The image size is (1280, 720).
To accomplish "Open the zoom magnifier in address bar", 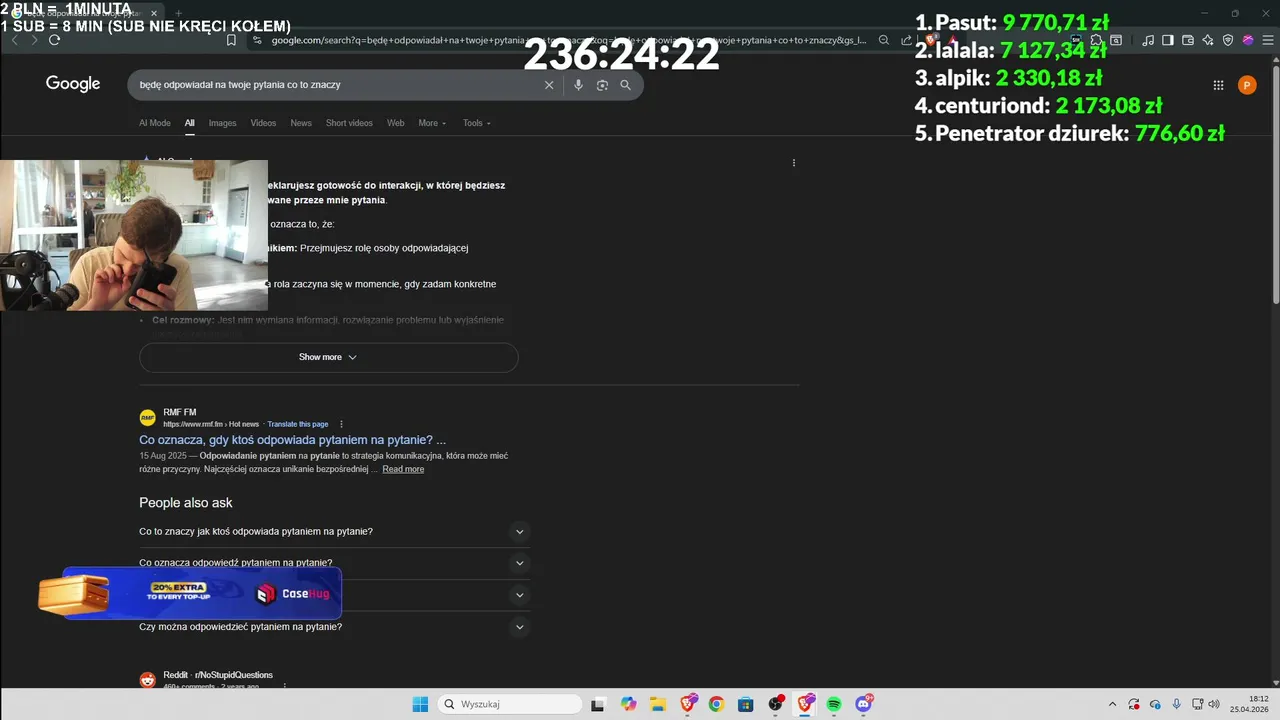I will pos(883,40).
